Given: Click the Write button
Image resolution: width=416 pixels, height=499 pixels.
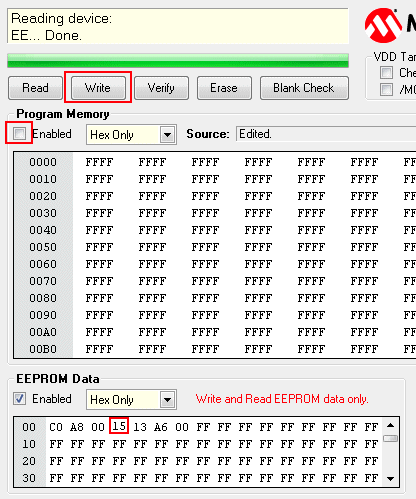Looking at the screenshot, I should point(98,88).
